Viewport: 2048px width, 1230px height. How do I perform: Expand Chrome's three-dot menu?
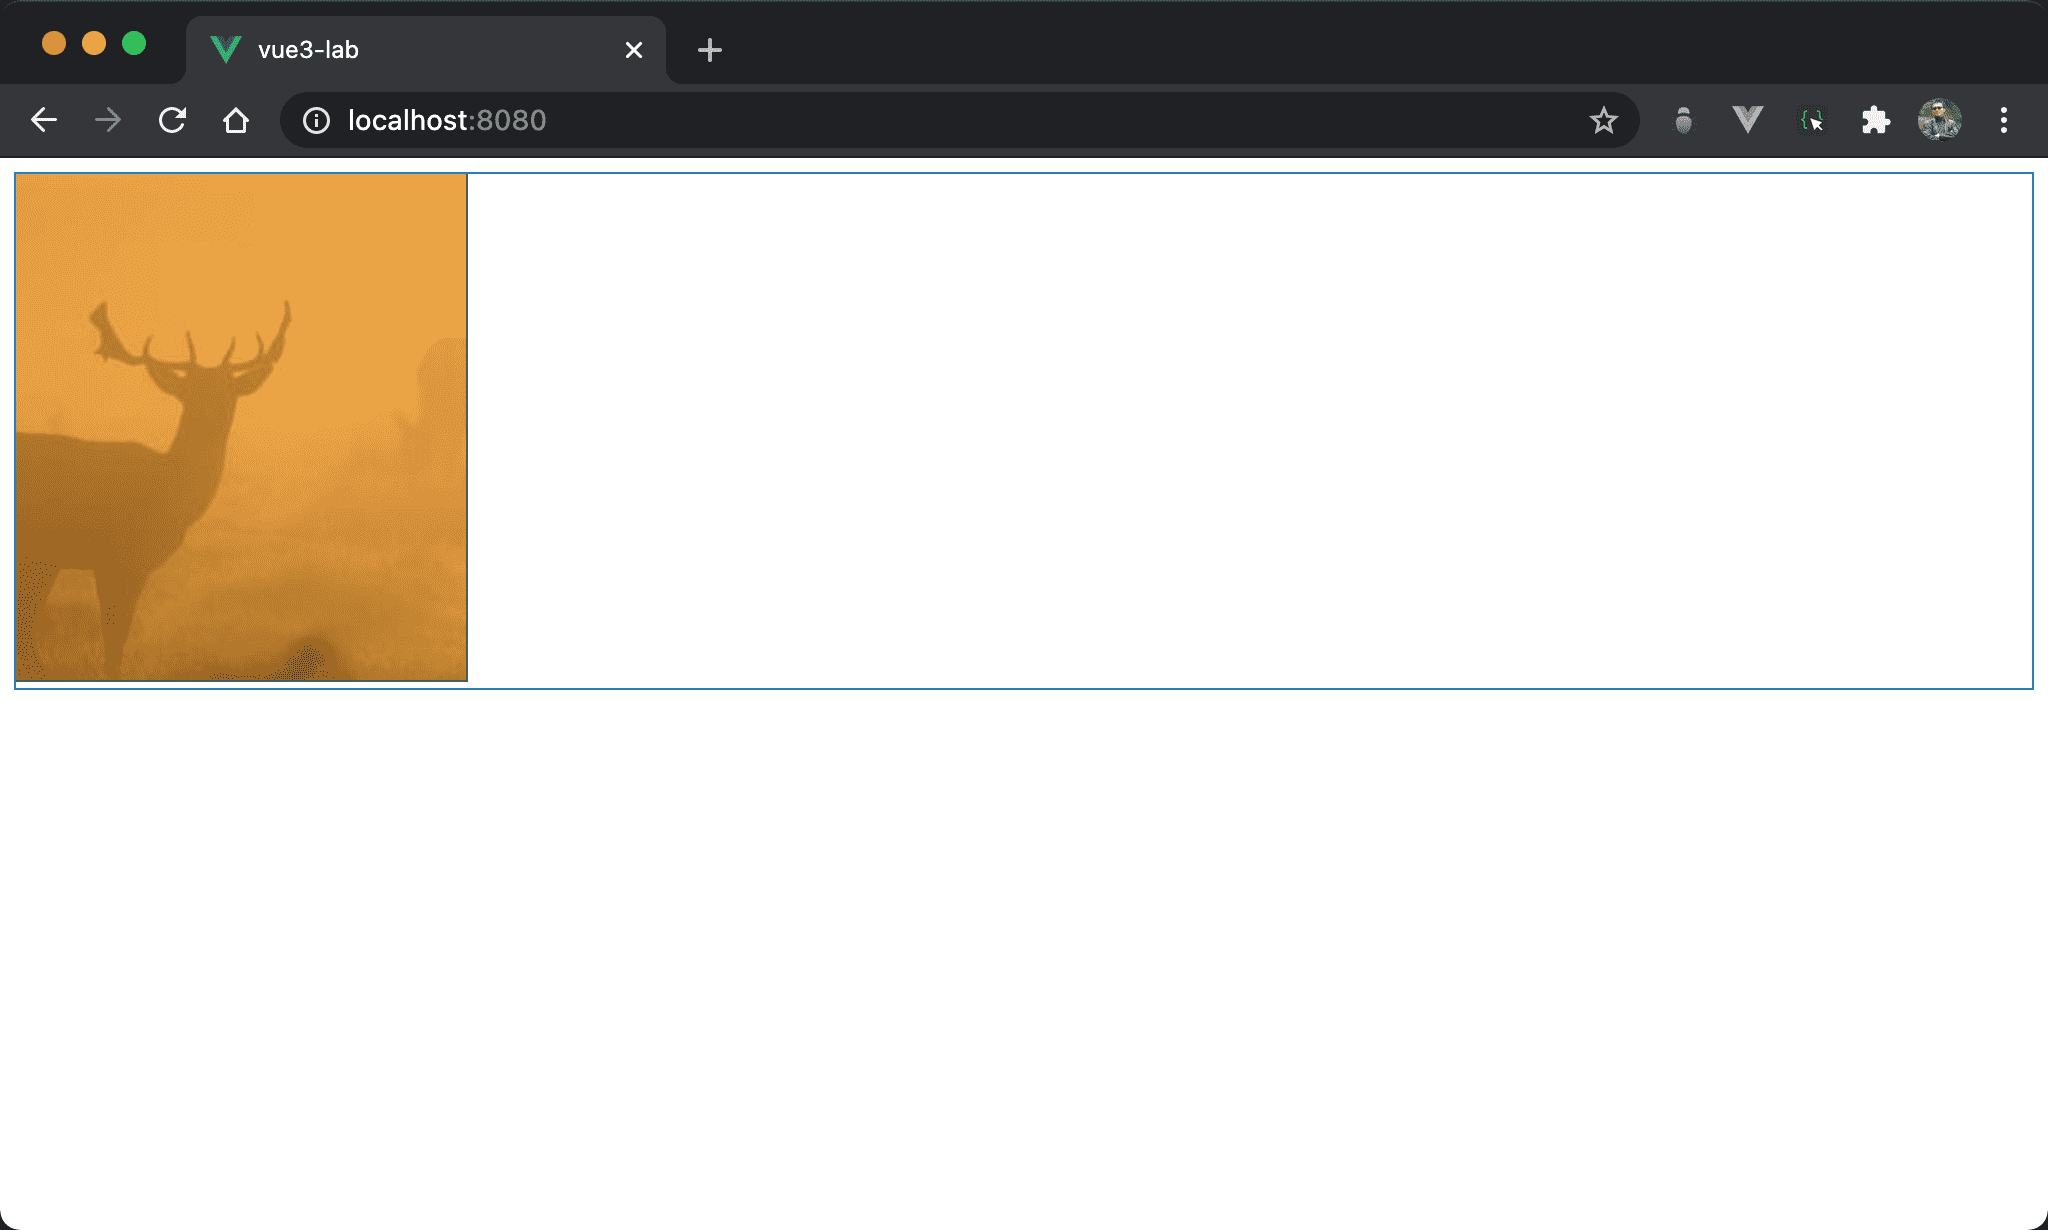2003,120
